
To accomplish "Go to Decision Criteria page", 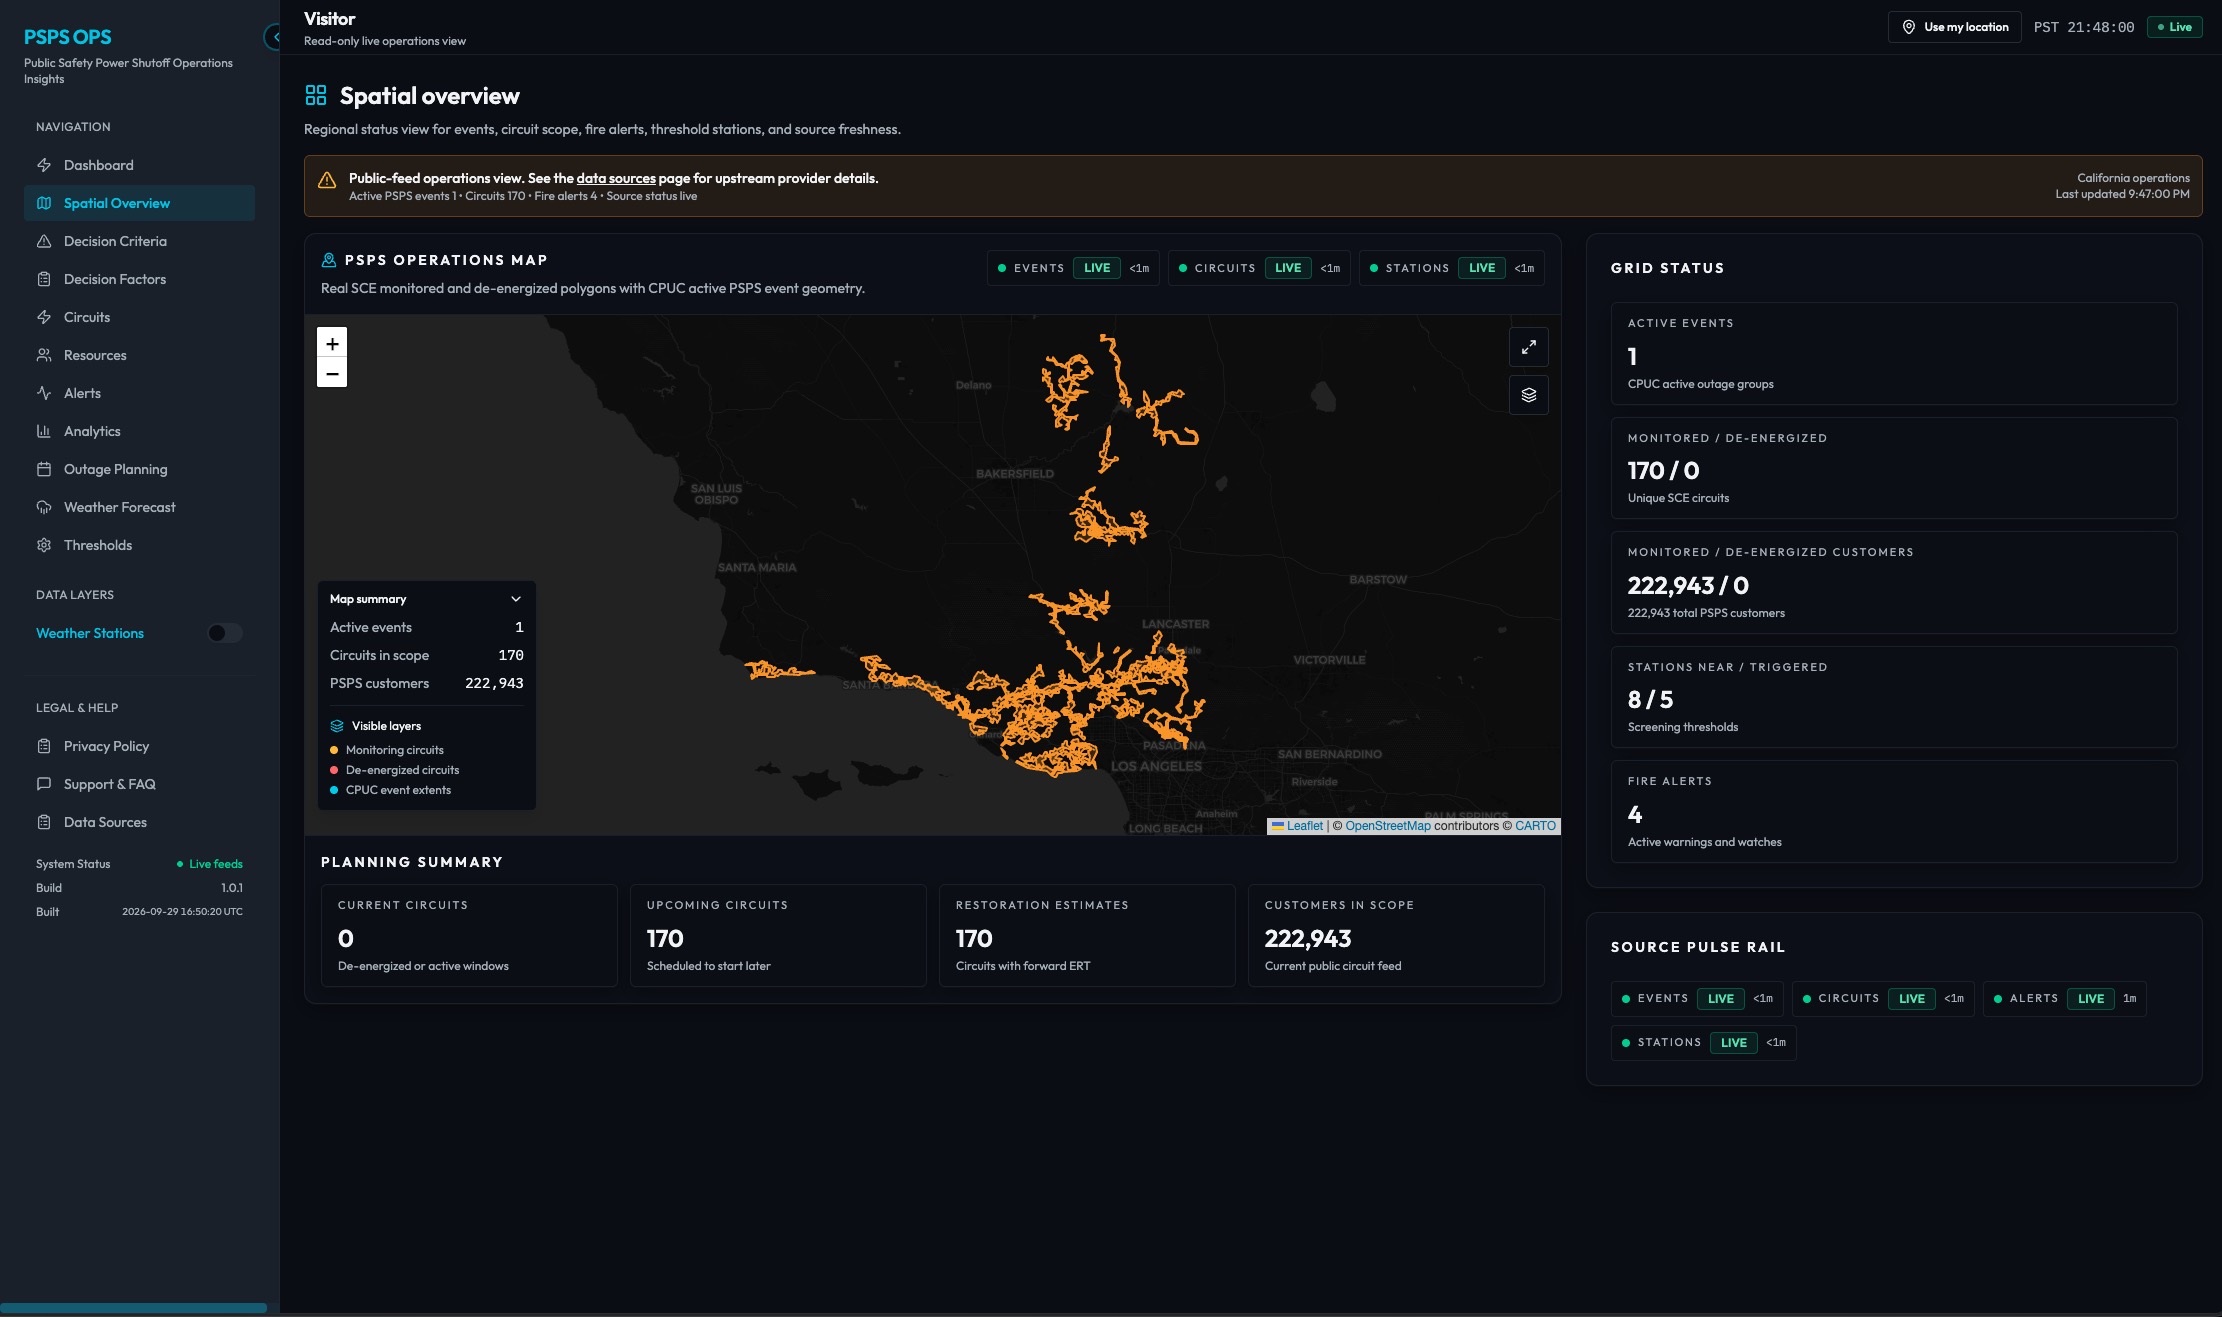I will tap(139, 241).
